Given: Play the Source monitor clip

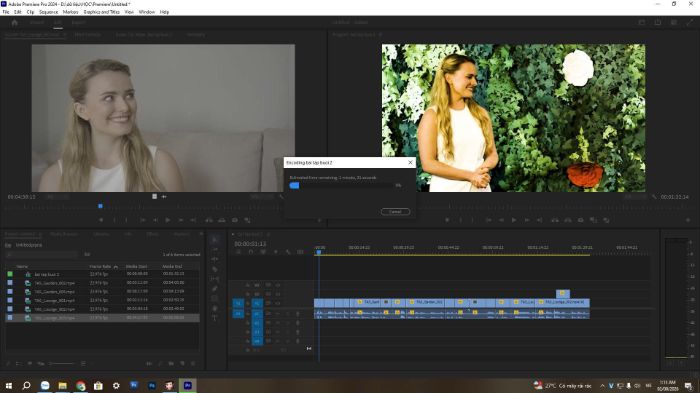Looking at the screenshot, I should pyautogui.click(x=168, y=220).
